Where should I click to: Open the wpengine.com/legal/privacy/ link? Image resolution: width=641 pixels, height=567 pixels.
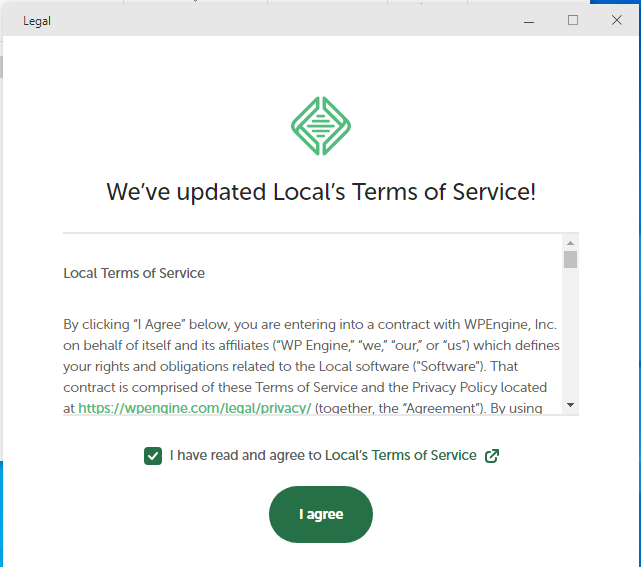tap(195, 407)
